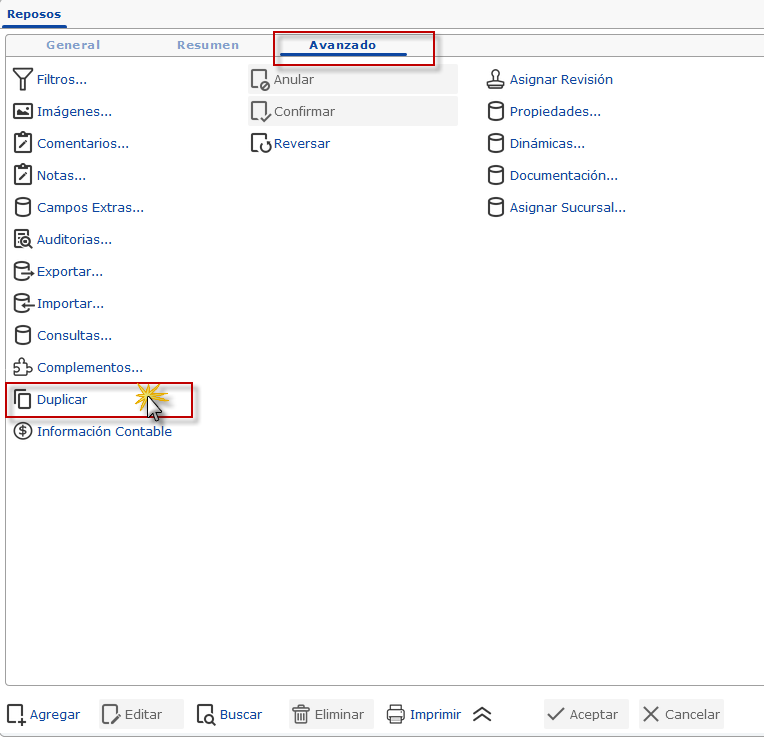Click the Asignar Sucursal cylinder icon
This screenshot has width=764, height=738.
point(496,208)
